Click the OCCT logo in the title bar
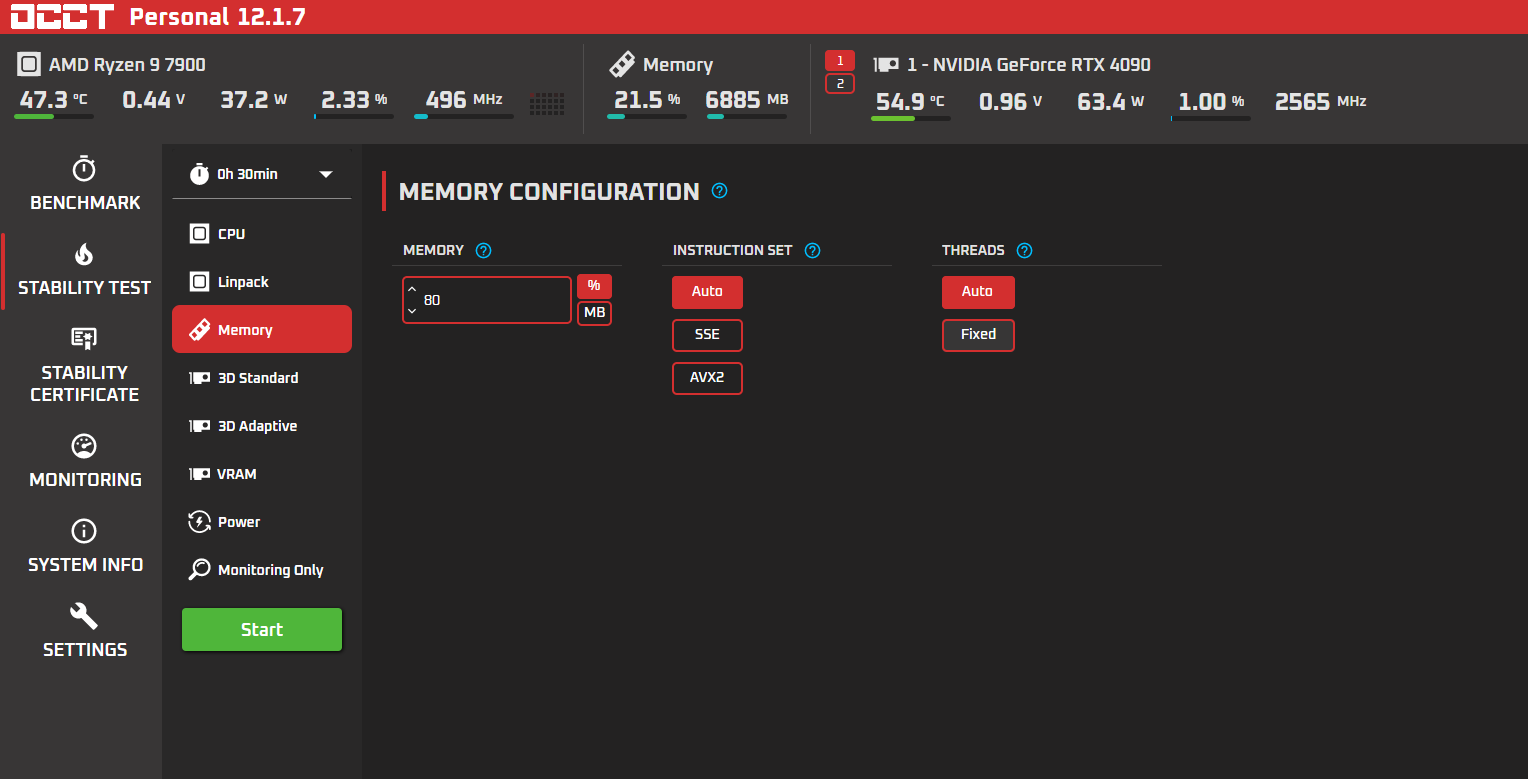 pos(61,17)
